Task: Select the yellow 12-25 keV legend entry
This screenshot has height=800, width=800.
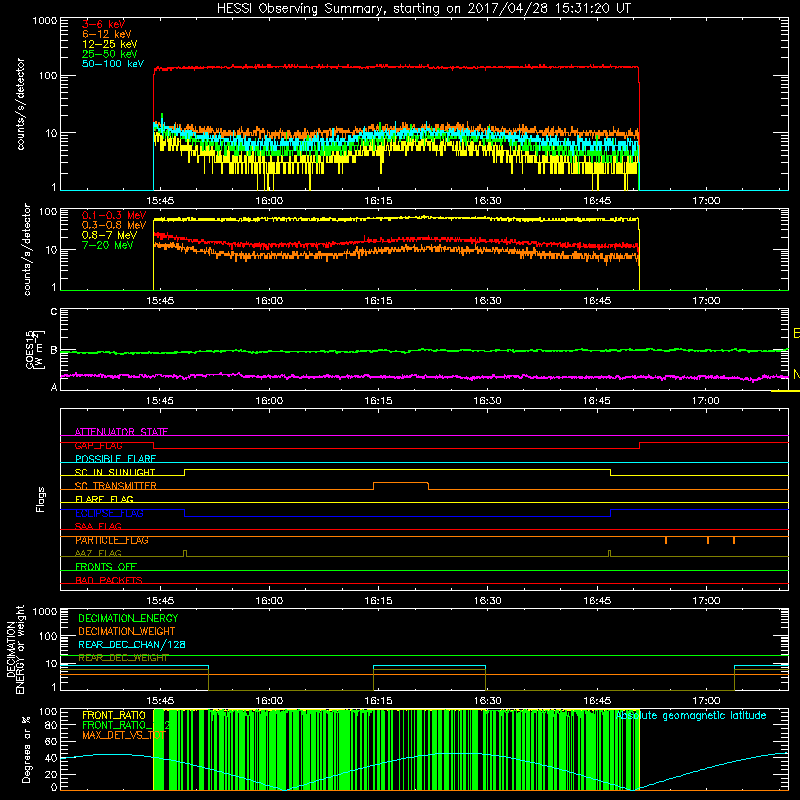Action: tap(110, 44)
